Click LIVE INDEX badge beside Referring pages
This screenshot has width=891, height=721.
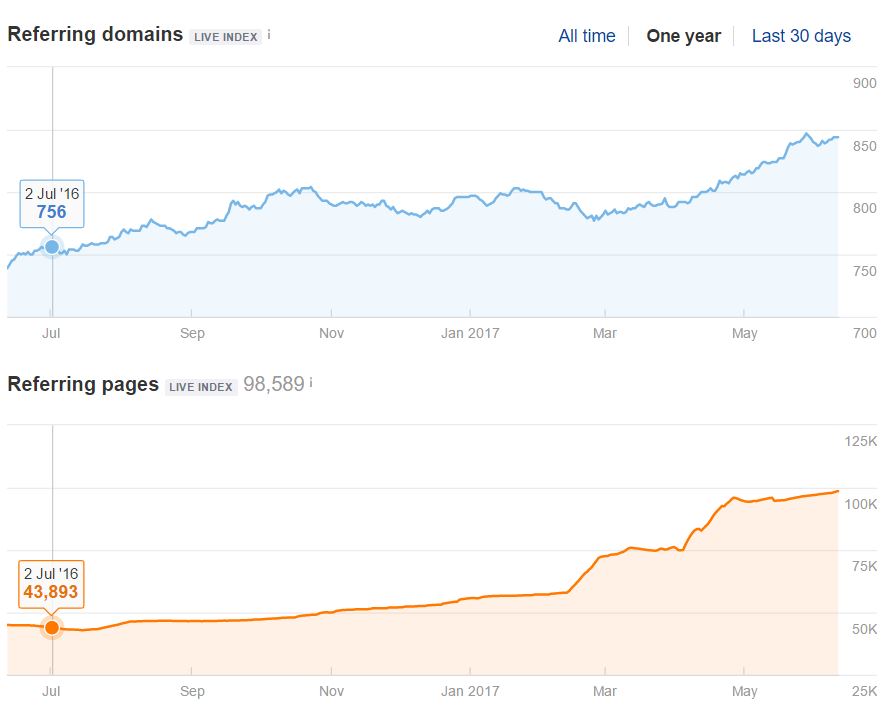(201, 387)
